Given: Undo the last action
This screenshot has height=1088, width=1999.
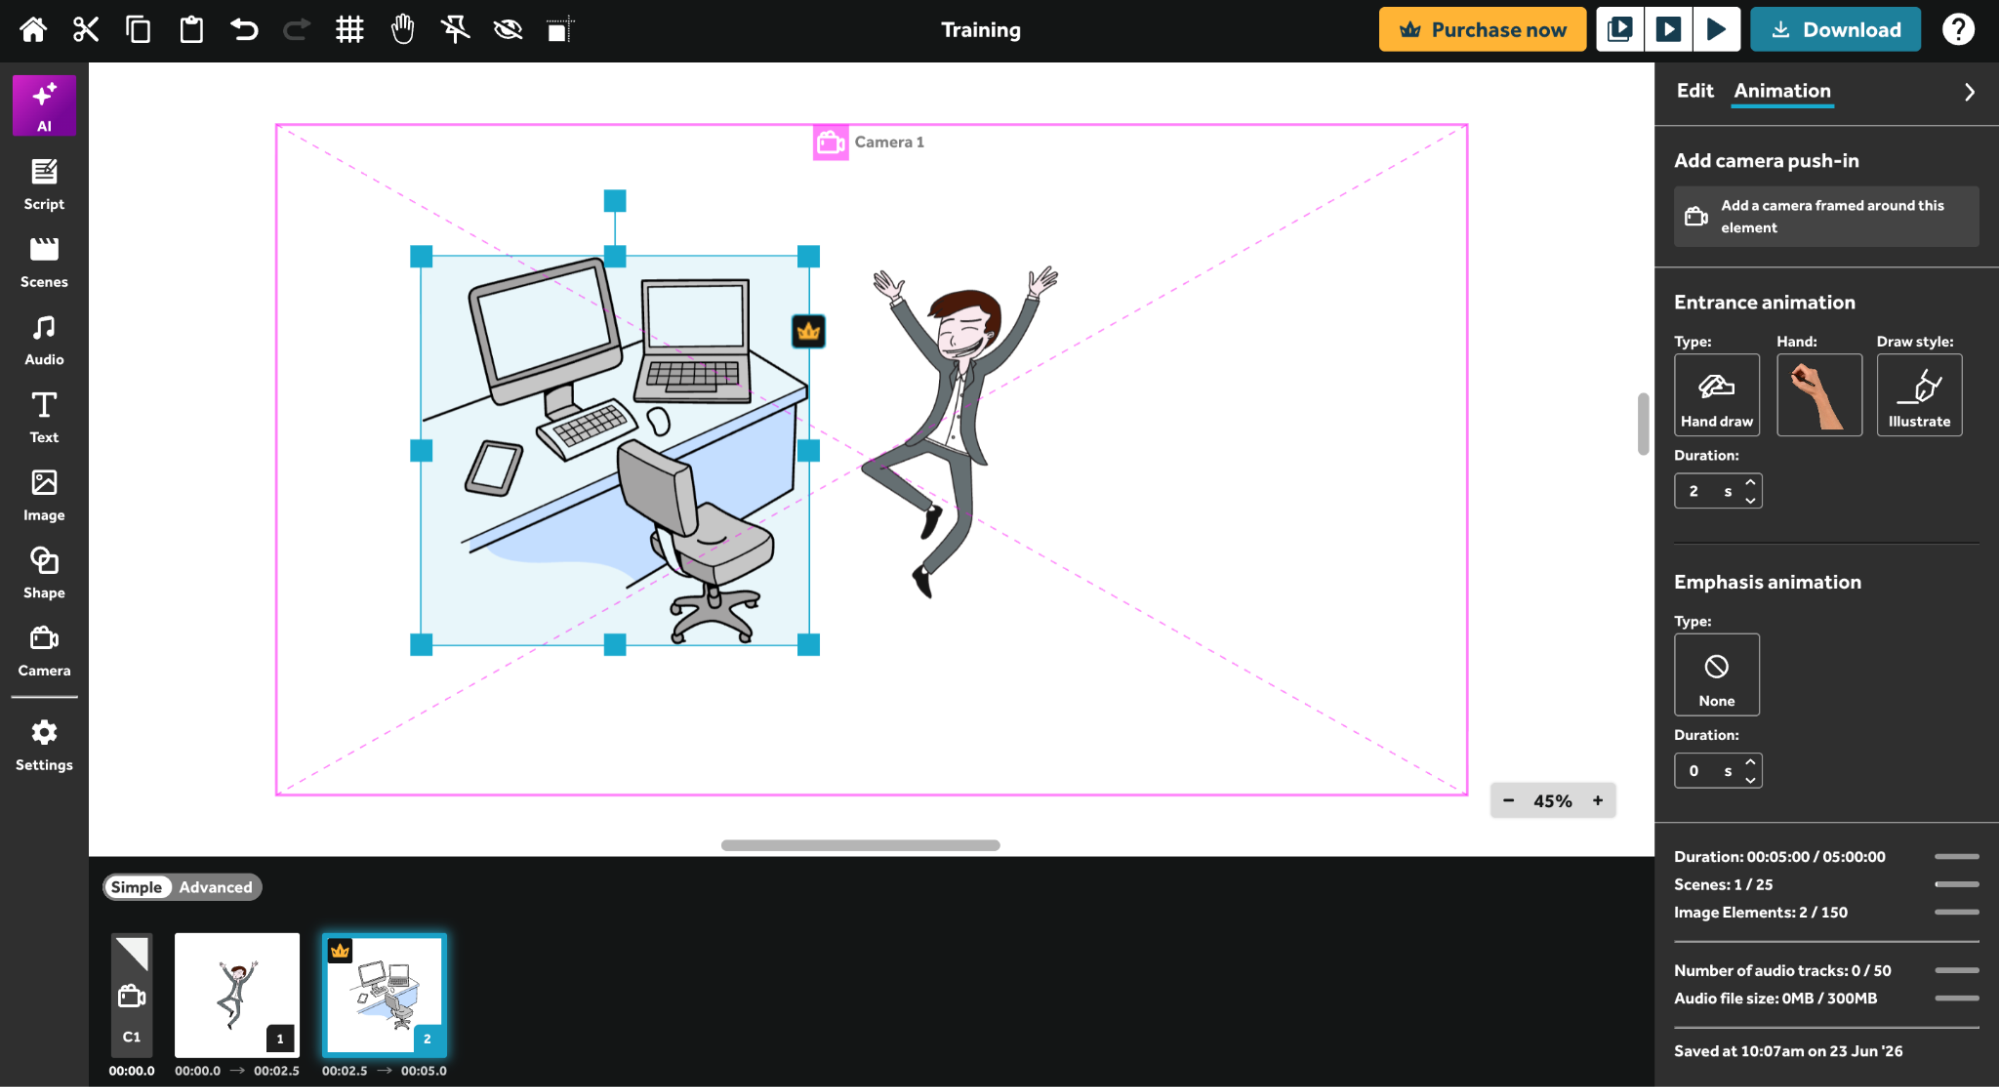Looking at the screenshot, I should [244, 30].
